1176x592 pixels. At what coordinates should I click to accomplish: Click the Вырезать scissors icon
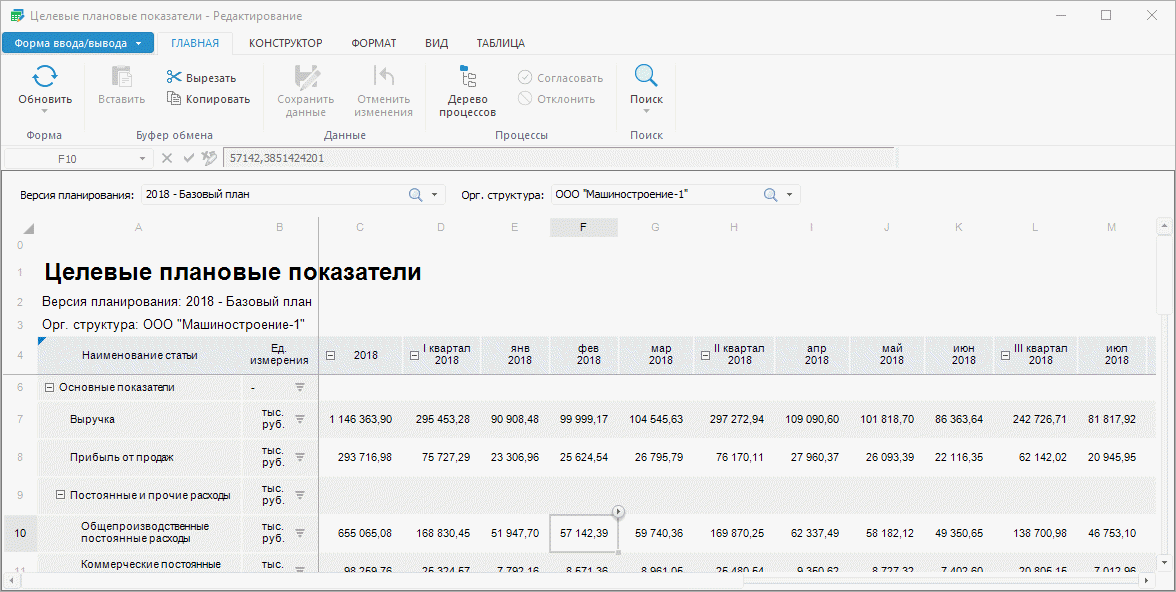tap(174, 77)
